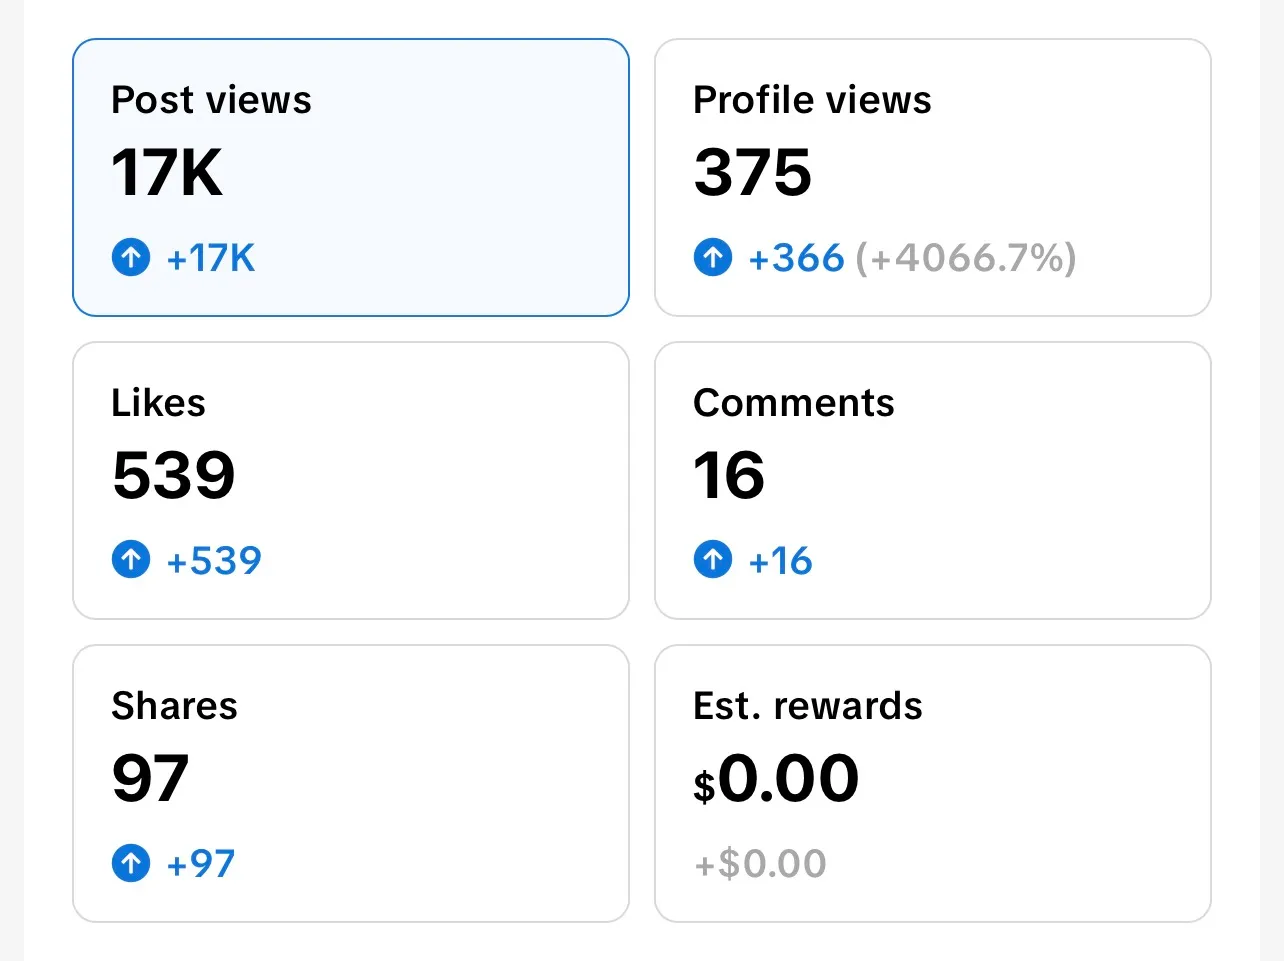Click the circular arrow icon beside +97 shares
This screenshot has height=961, width=1284.
tap(130, 863)
